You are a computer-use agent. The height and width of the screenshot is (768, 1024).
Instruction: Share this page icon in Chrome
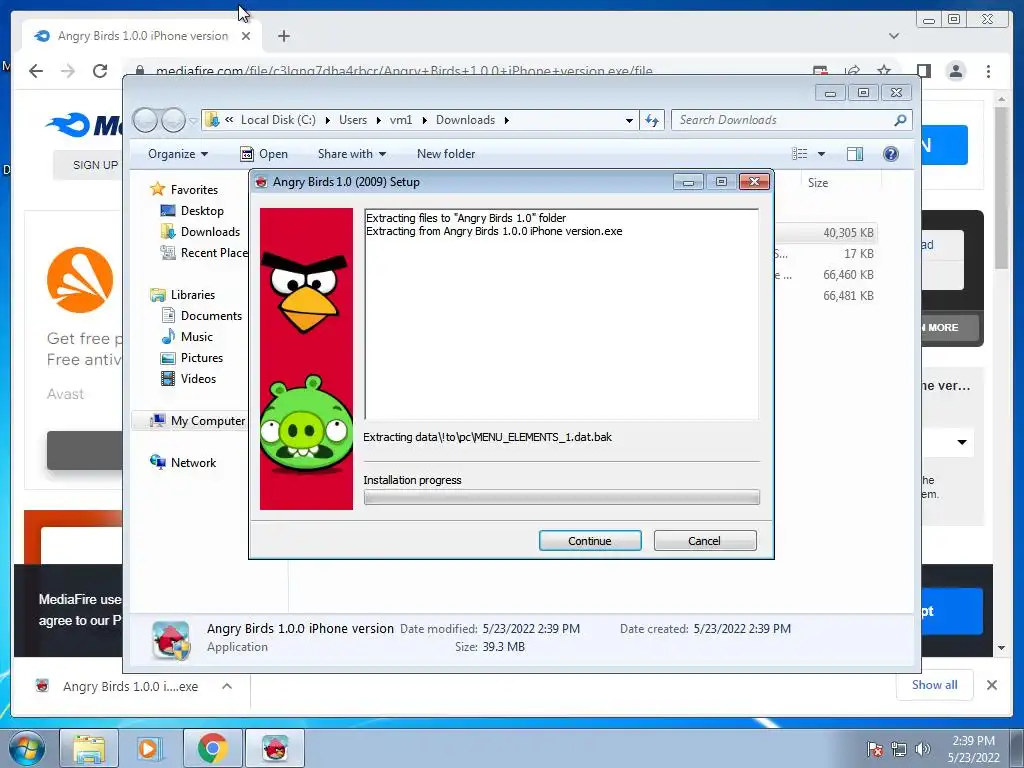click(x=852, y=71)
